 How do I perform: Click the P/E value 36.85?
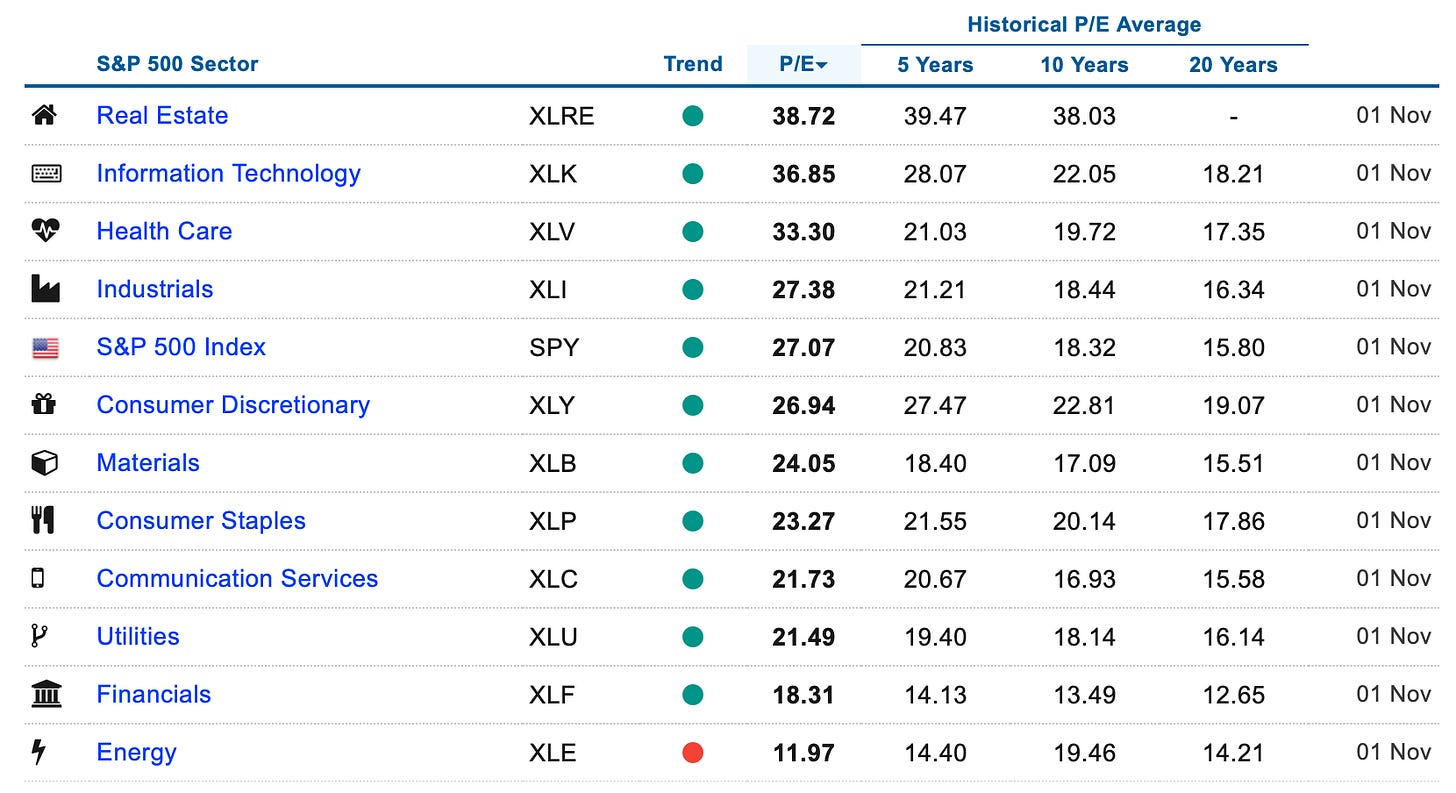click(x=803, y=174)
